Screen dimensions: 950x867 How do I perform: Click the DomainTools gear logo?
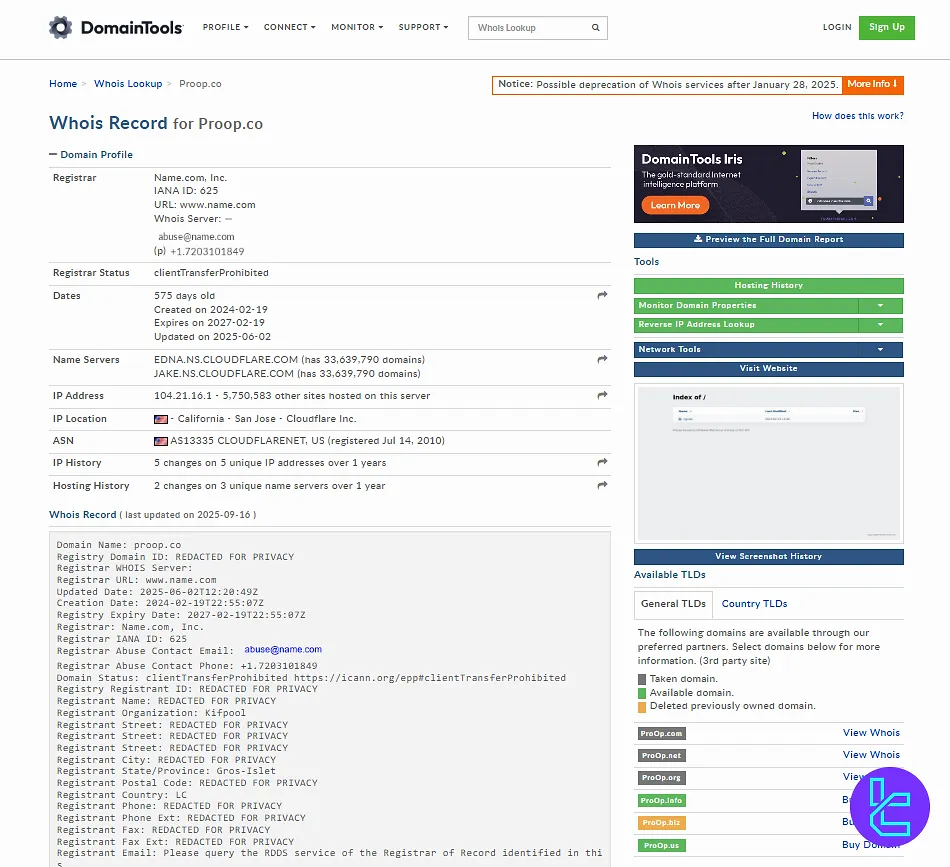pyautogui.click(x=60, y=27)
